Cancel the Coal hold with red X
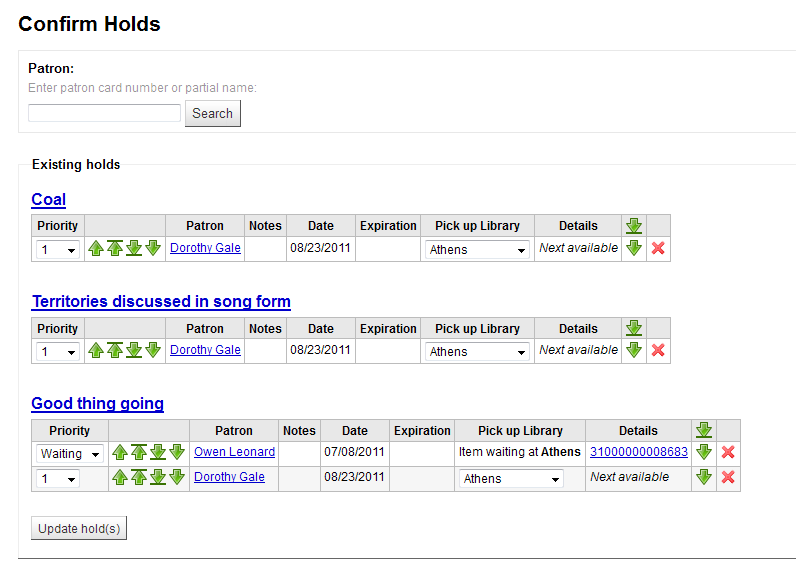 point(658,248)
